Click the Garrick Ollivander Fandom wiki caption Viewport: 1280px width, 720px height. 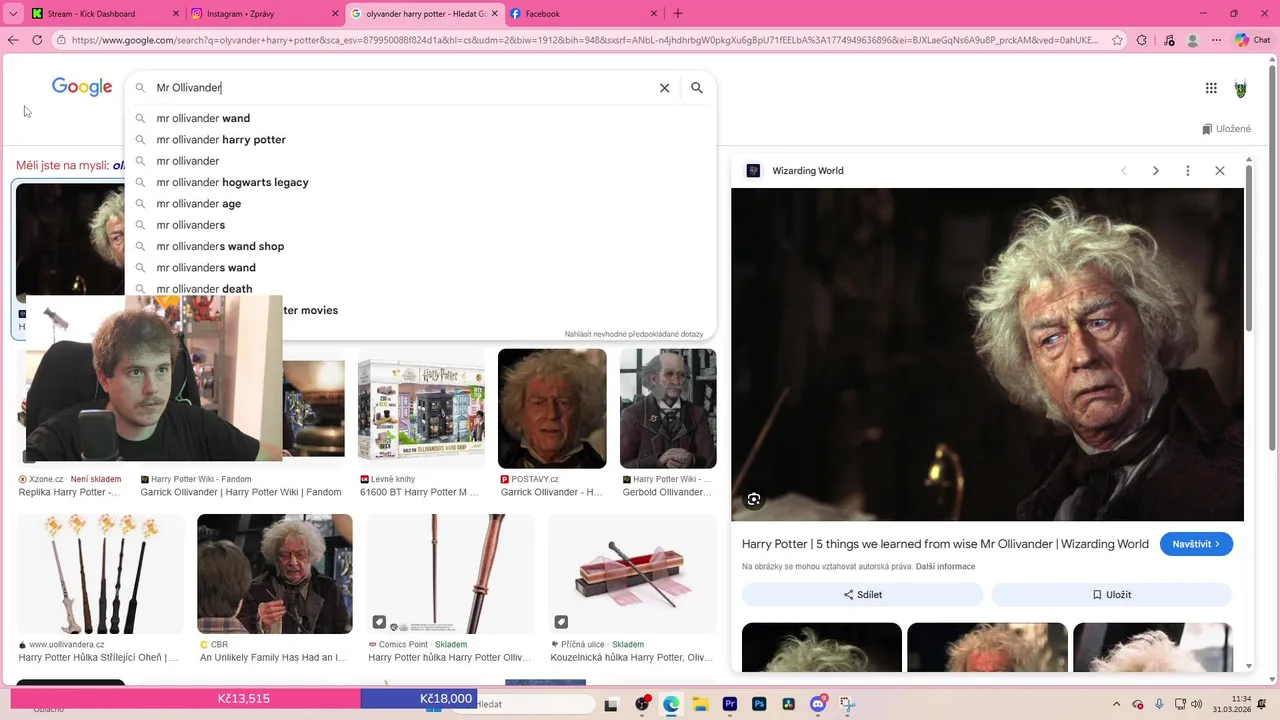(x=241, y=492)
